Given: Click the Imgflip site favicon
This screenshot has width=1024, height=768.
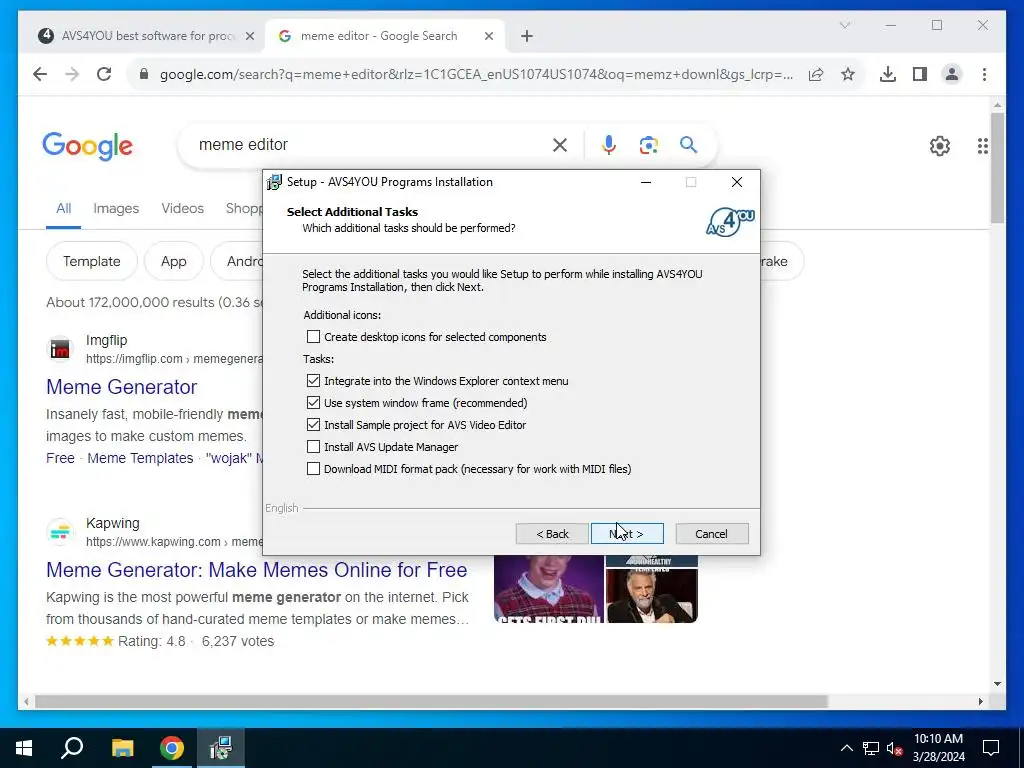Looking at the screenshot, I should click(x=60, y=349).
